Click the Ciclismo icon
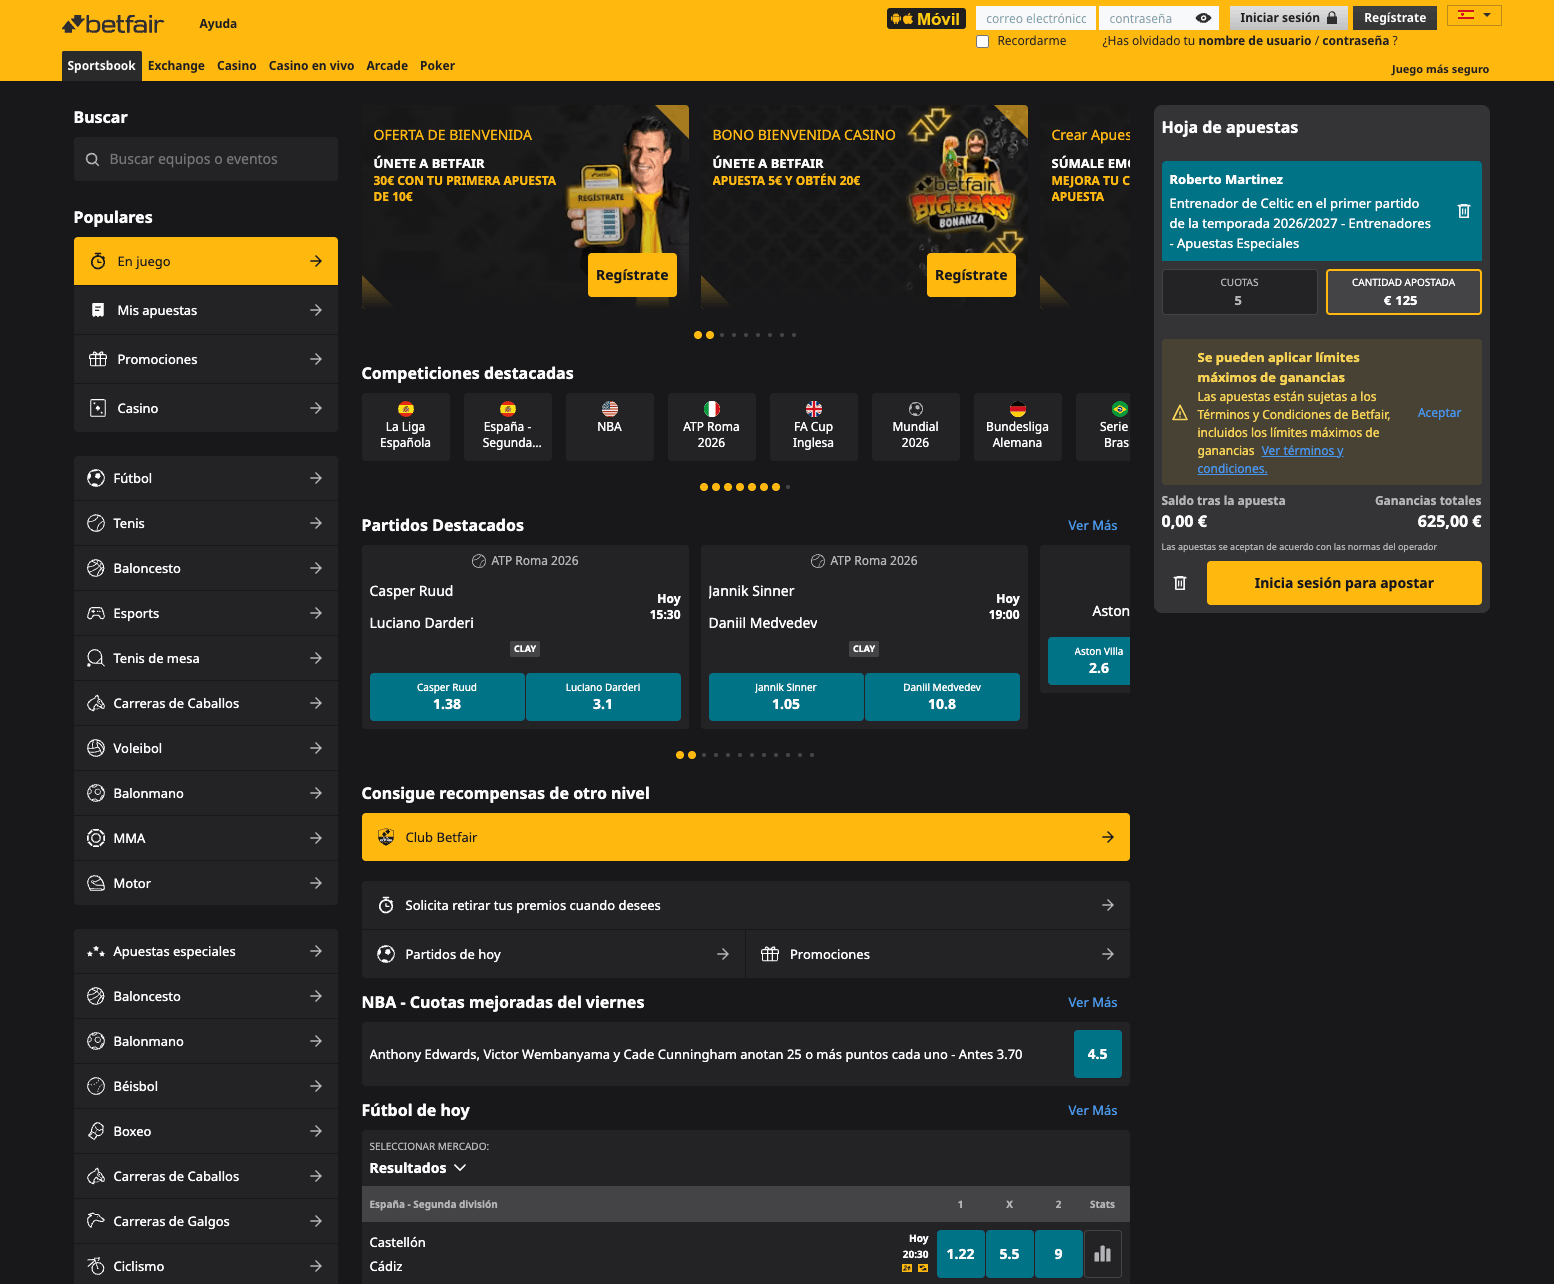Image resolution: width=1554 pixels, height=1284 pixels. (x=96, y=1266)
